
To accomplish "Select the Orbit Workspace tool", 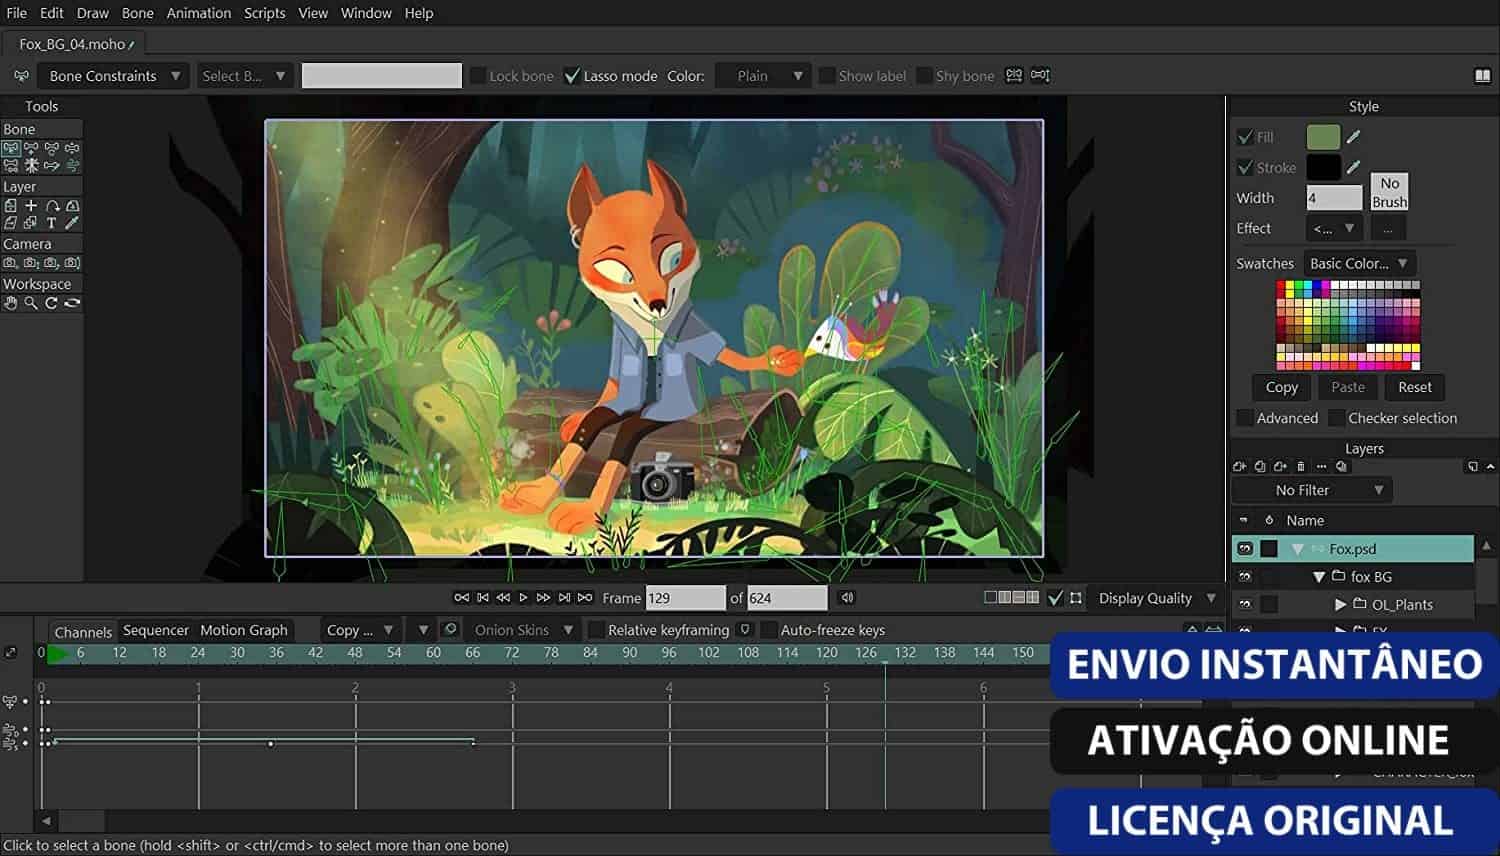I will (x=72, y=303).
